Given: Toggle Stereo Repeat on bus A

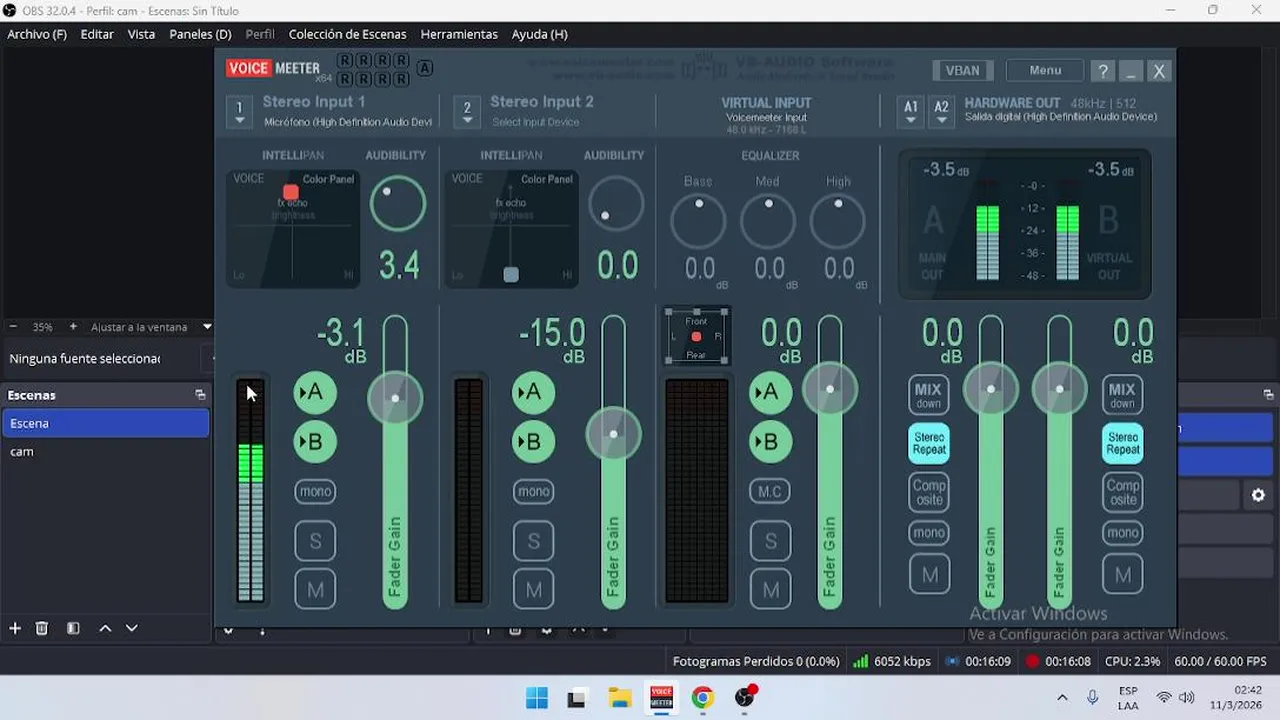Looking at the screenshot, I should click(929, 444).
